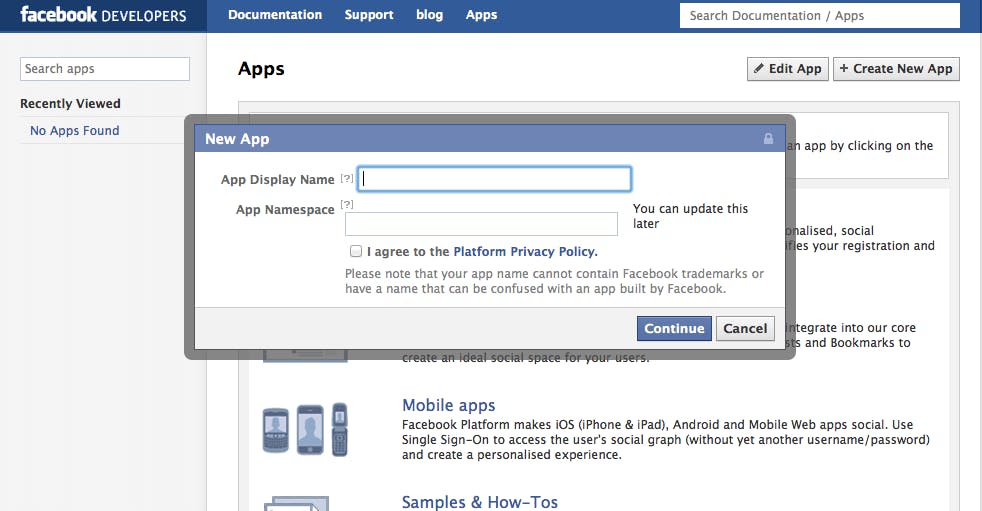
Task: Open the Mobile apps heading link
Action: pos(448,405)
